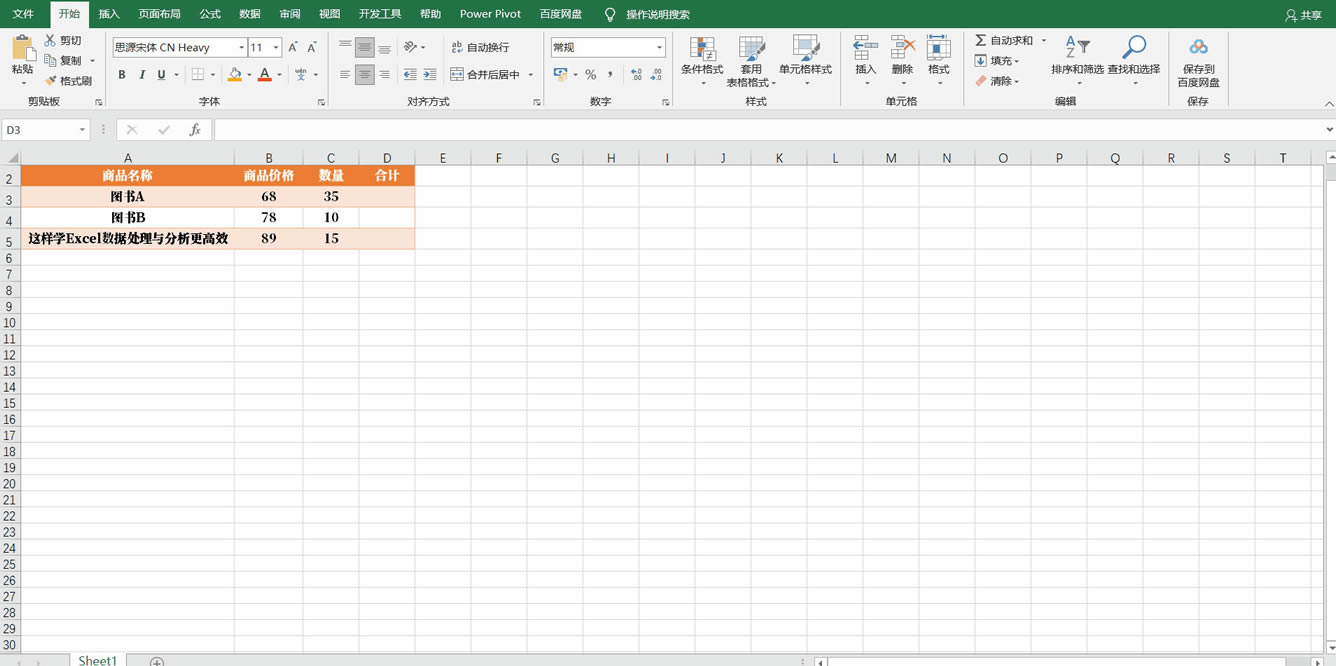Click the Find and Select magnifier icon
Screen dimensions: 1336x666
[1134, 48]
